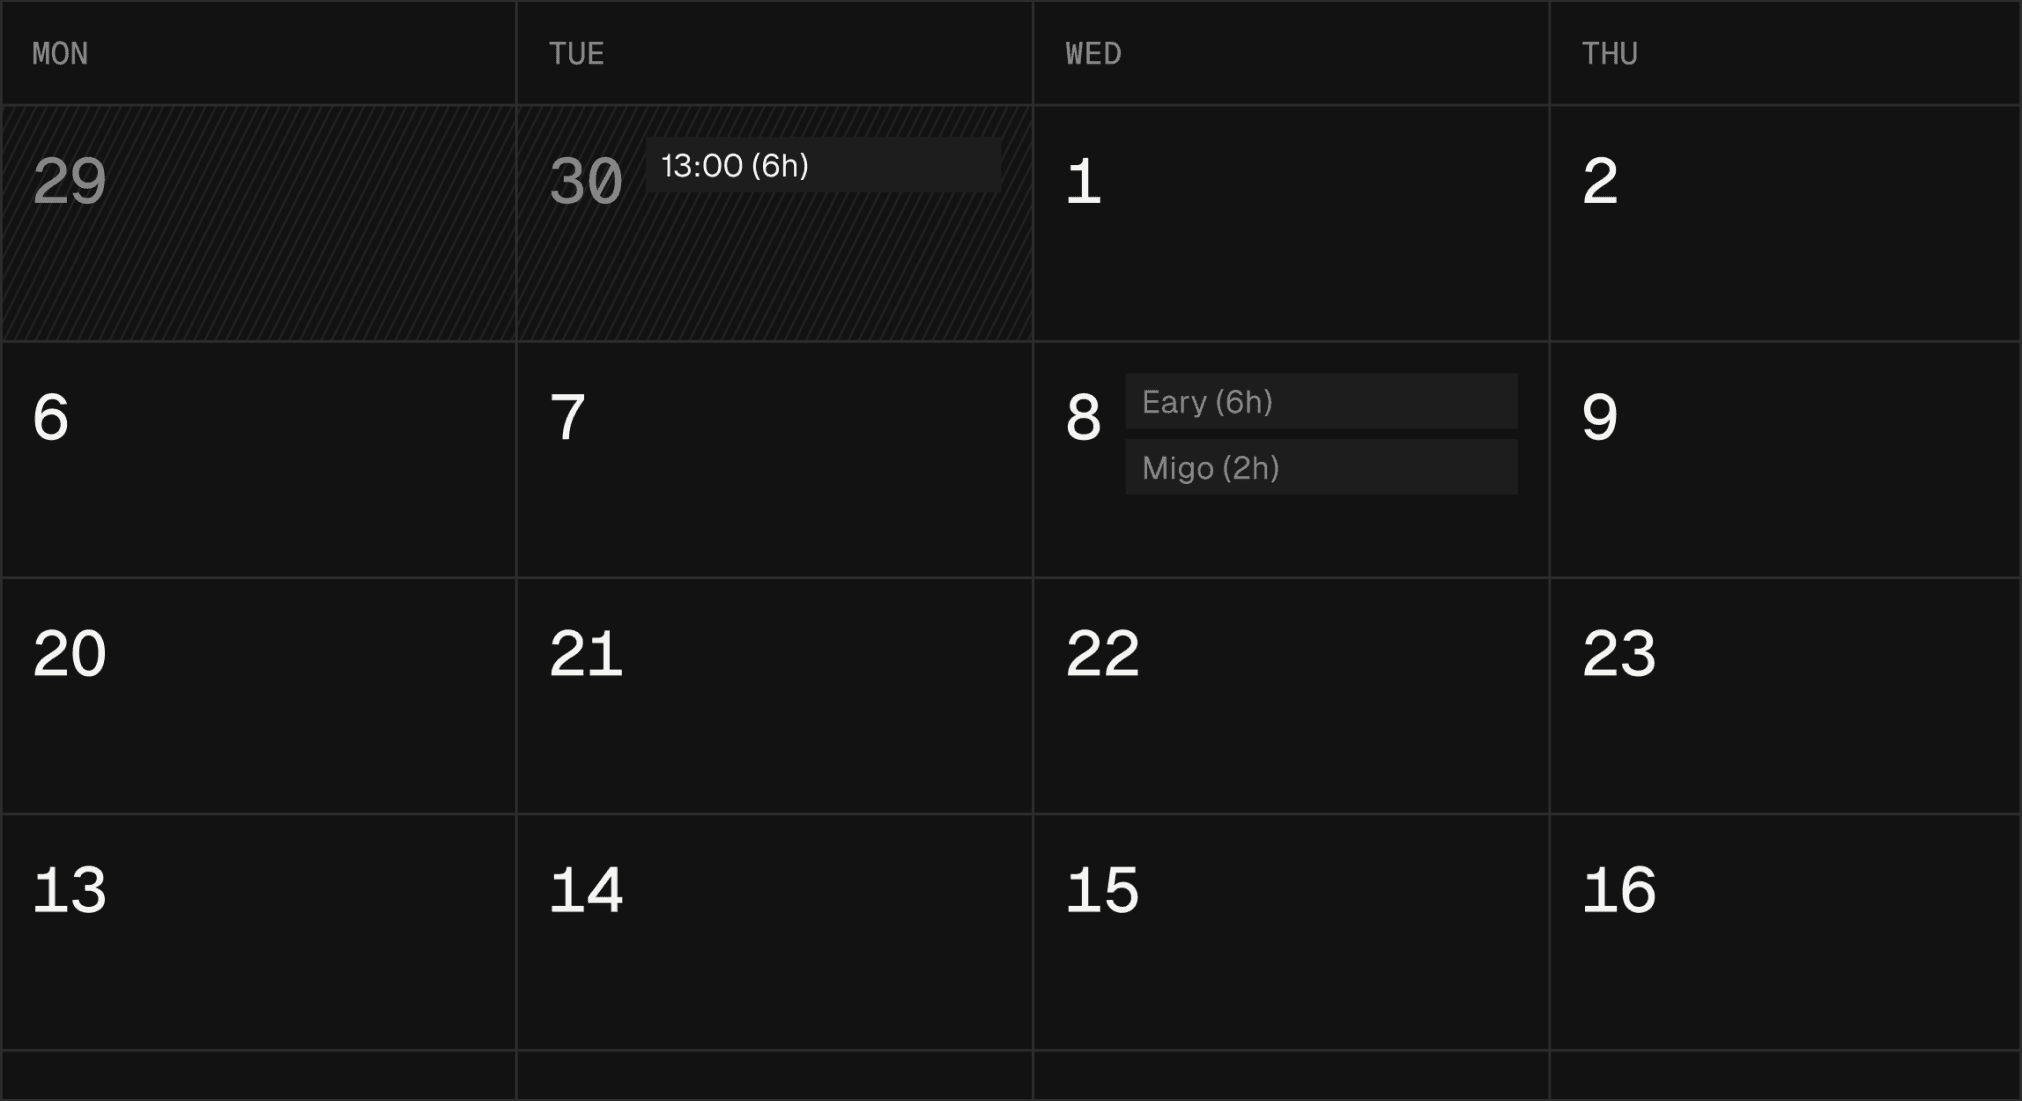Select day 2 in the calendar
The width and height of the screenshot is (2022, 1101).
(1784, 224)
